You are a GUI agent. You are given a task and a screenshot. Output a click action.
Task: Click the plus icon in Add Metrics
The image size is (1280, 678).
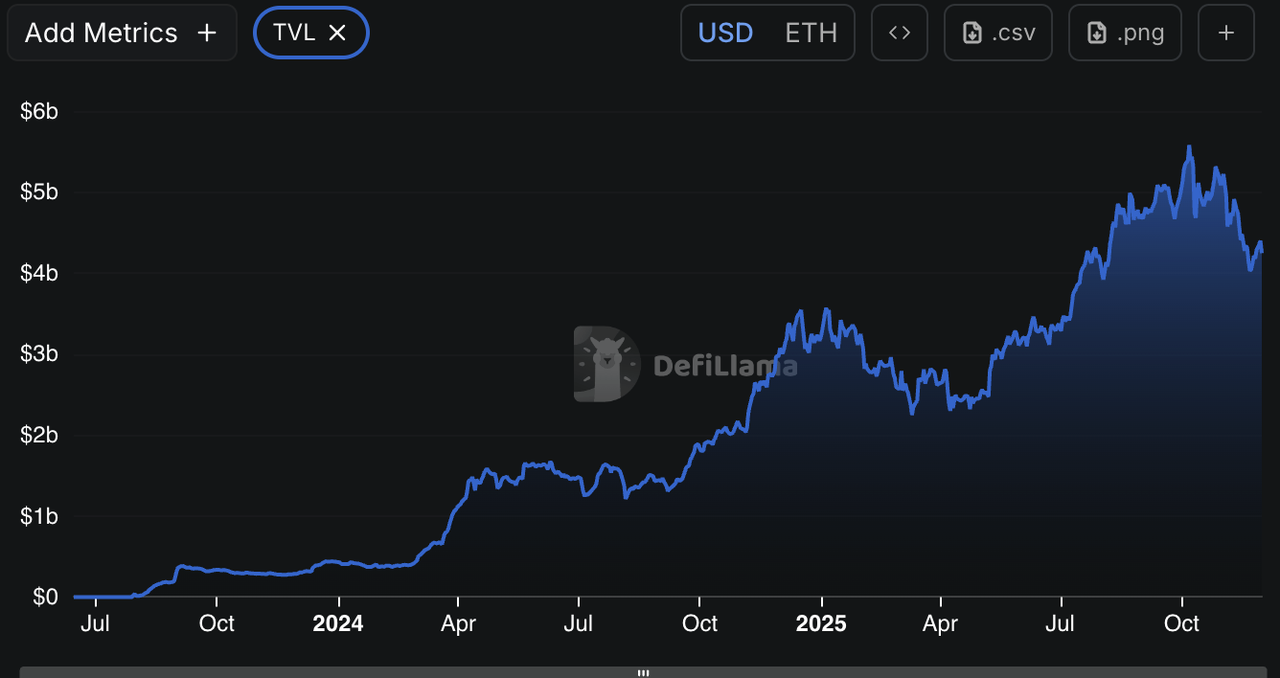coord(207,33)
